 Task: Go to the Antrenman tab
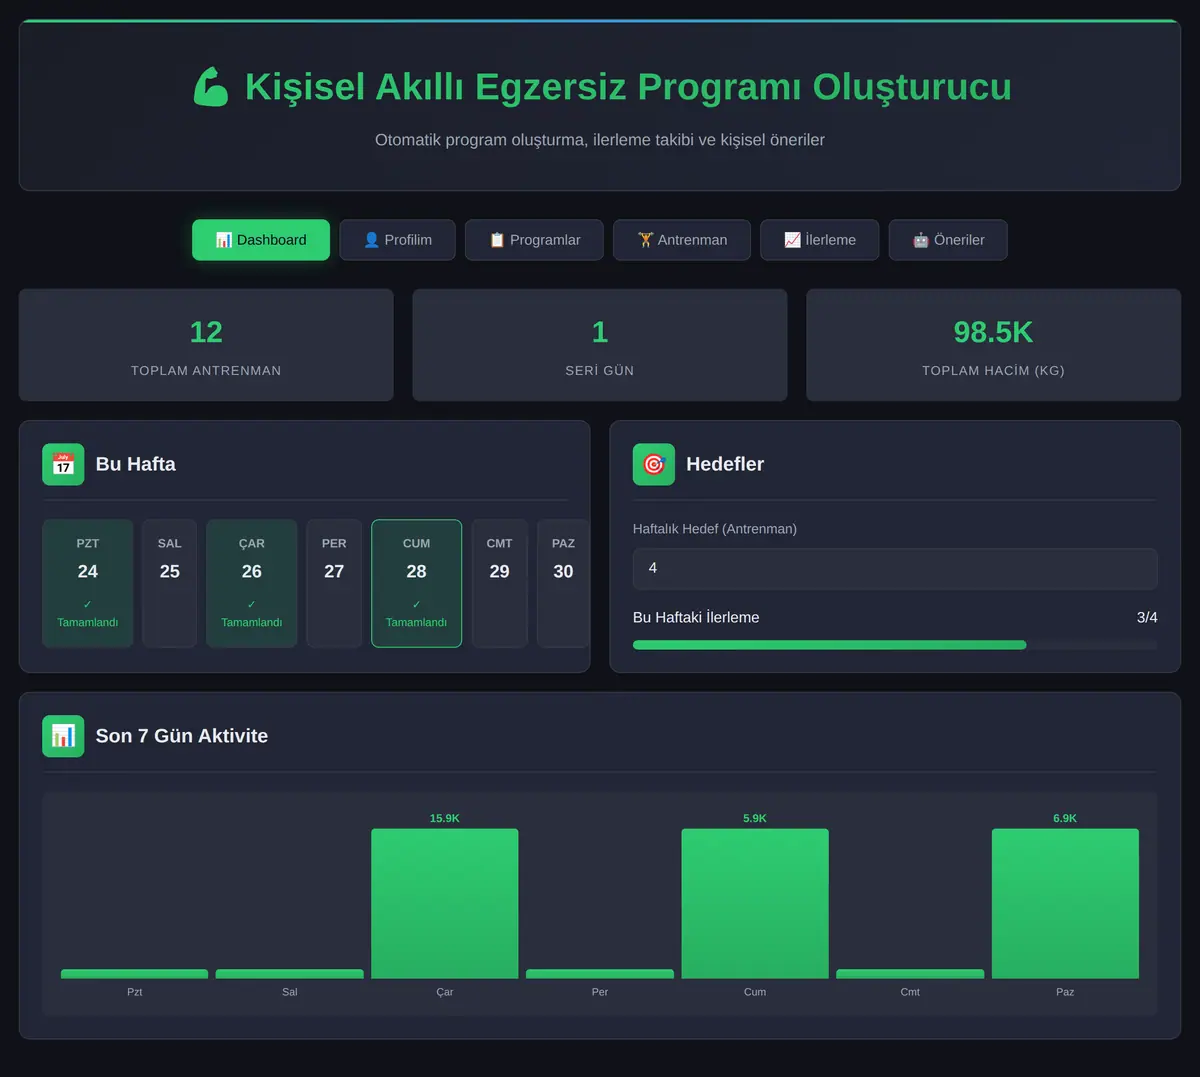tap(682, 240)
